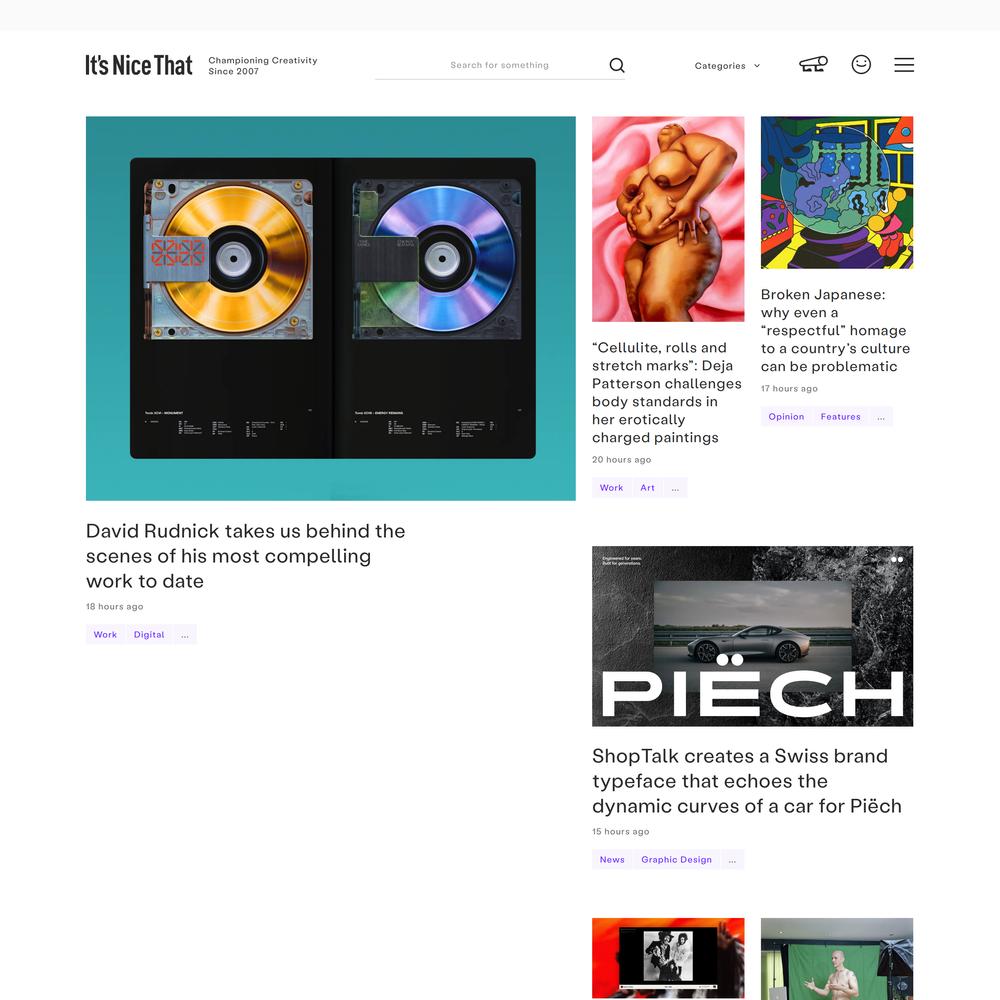Screen dimensions: 1000x1000
Task: Expand more tags under David Rudnick article
Action: 185,635
